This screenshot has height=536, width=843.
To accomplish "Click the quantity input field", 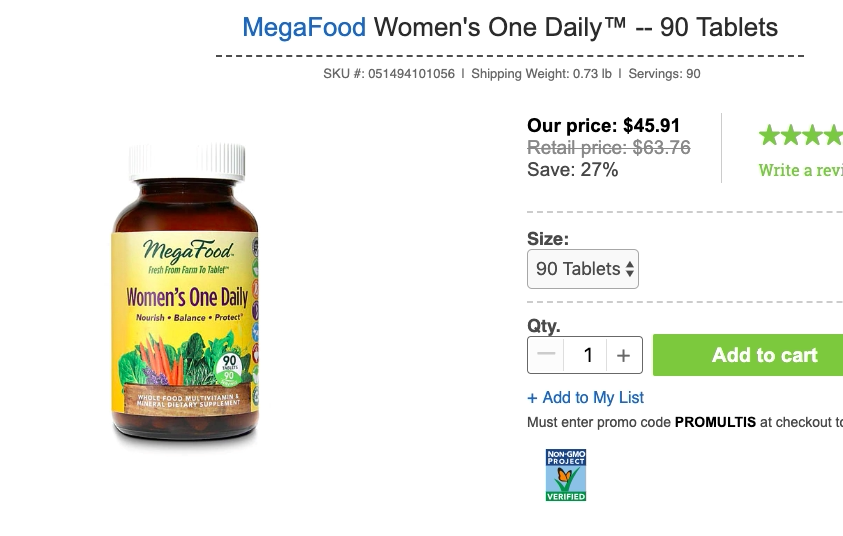I will pos(588,355).
